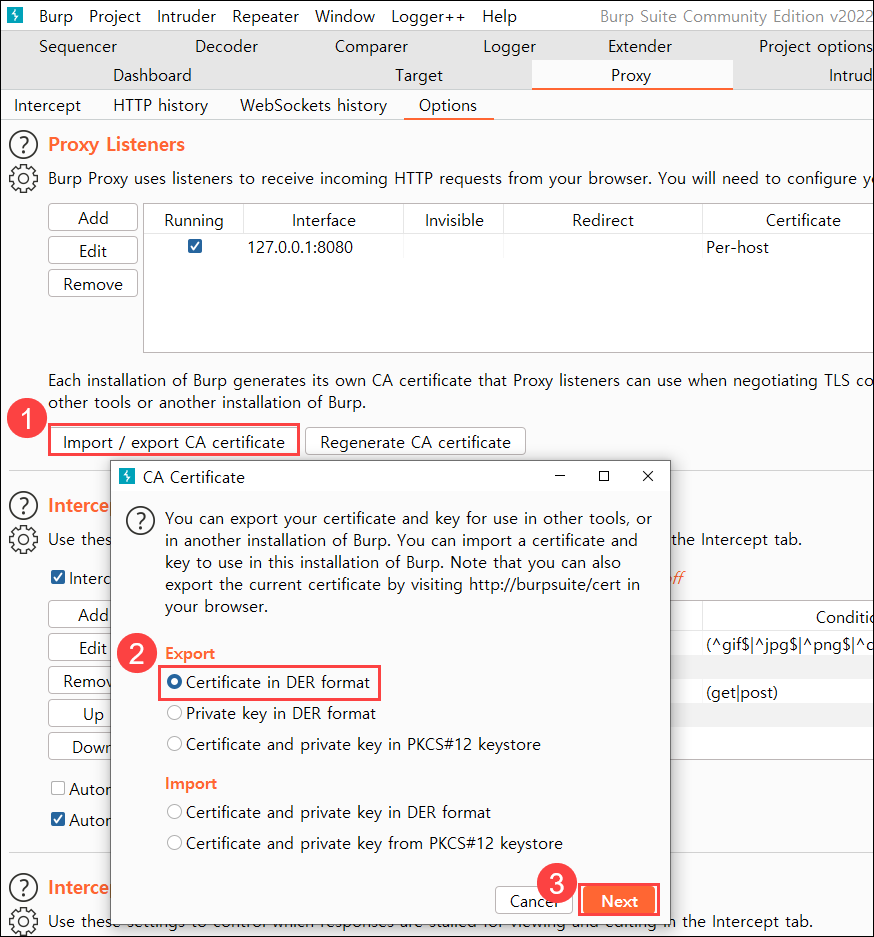This screenshot has width=874, height=937.
Task: Click the gear icon under Intercept Client Requests
Action: pos(23,540)
